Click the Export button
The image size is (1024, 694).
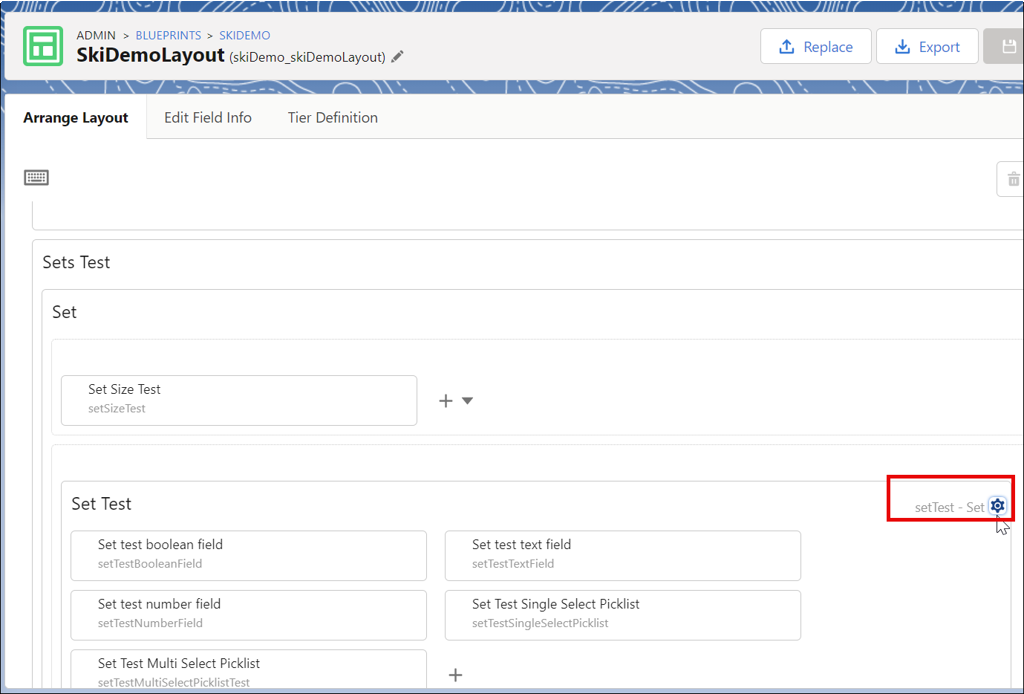coord(927,46)
